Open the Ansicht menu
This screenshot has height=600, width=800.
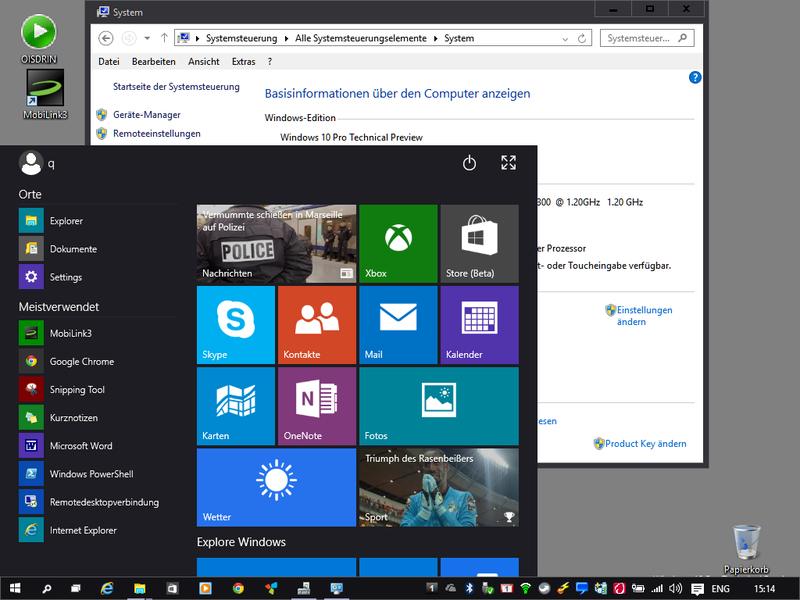coord(204,61)
